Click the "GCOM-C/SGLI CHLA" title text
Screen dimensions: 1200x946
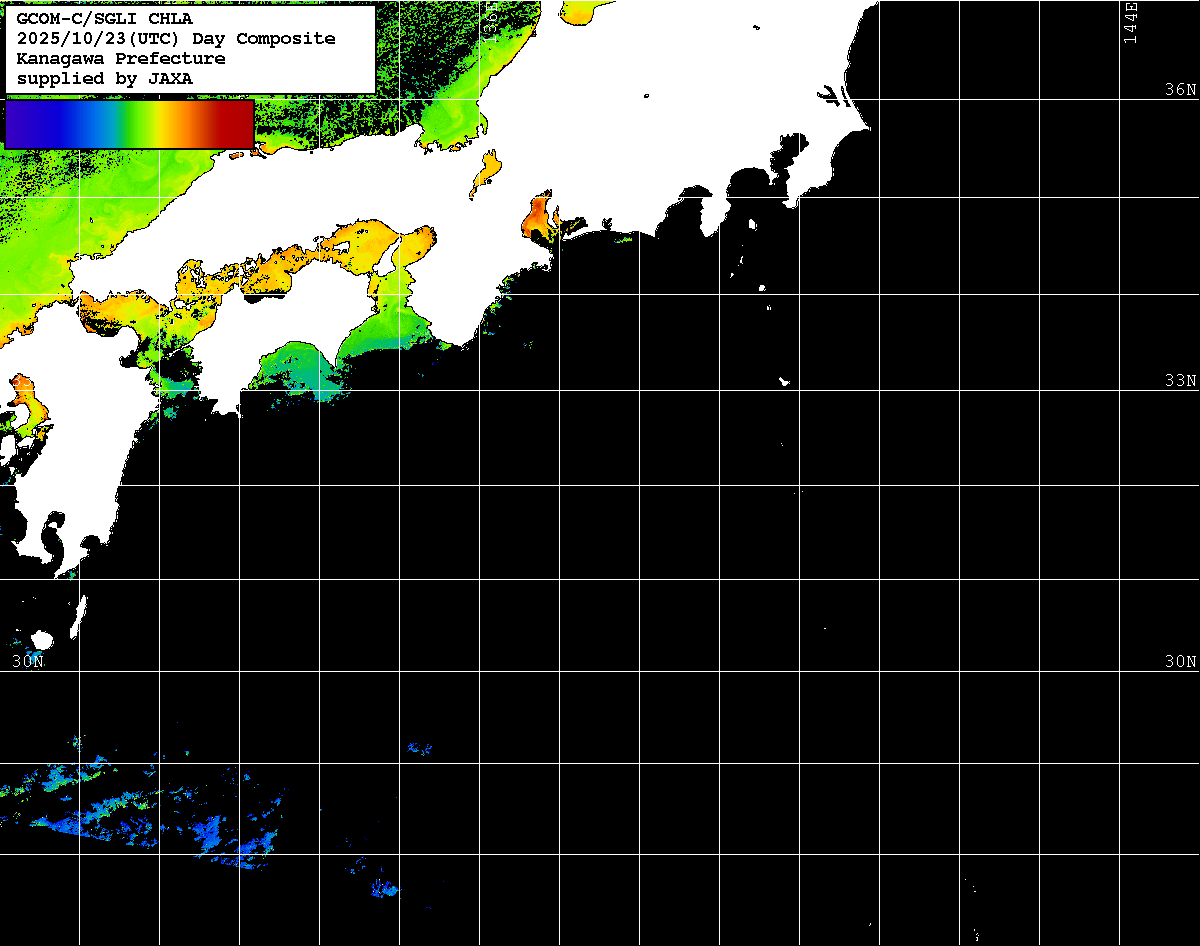click(x=105, y=18)
